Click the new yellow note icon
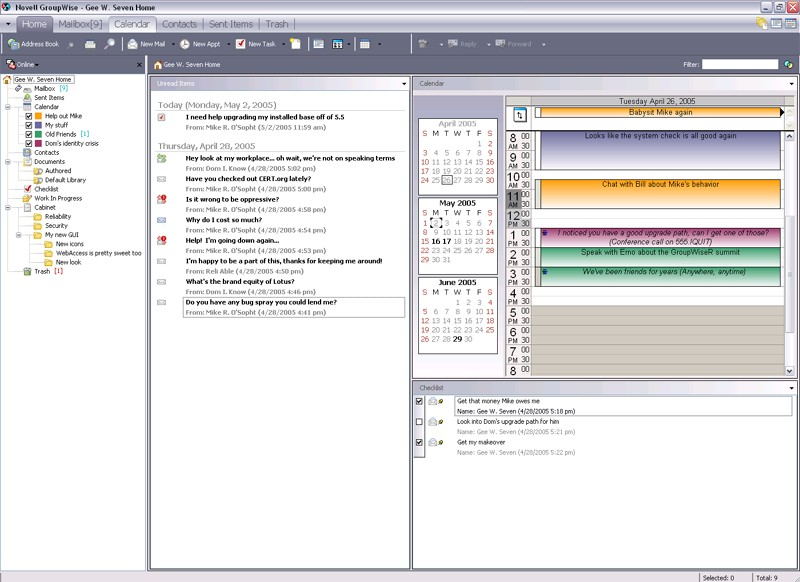Screen dimensions: 800x582 coord(295,44)
